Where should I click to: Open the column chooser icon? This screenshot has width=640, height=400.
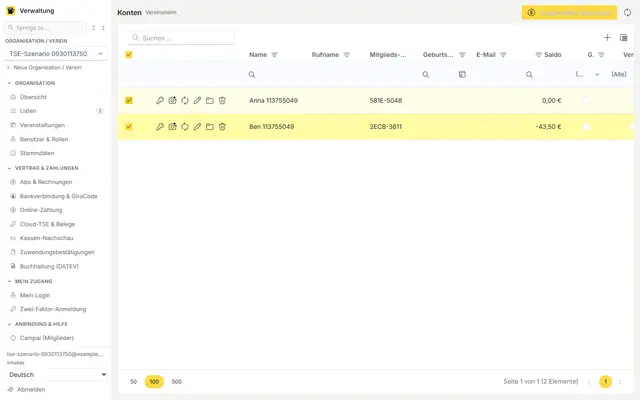623,38
